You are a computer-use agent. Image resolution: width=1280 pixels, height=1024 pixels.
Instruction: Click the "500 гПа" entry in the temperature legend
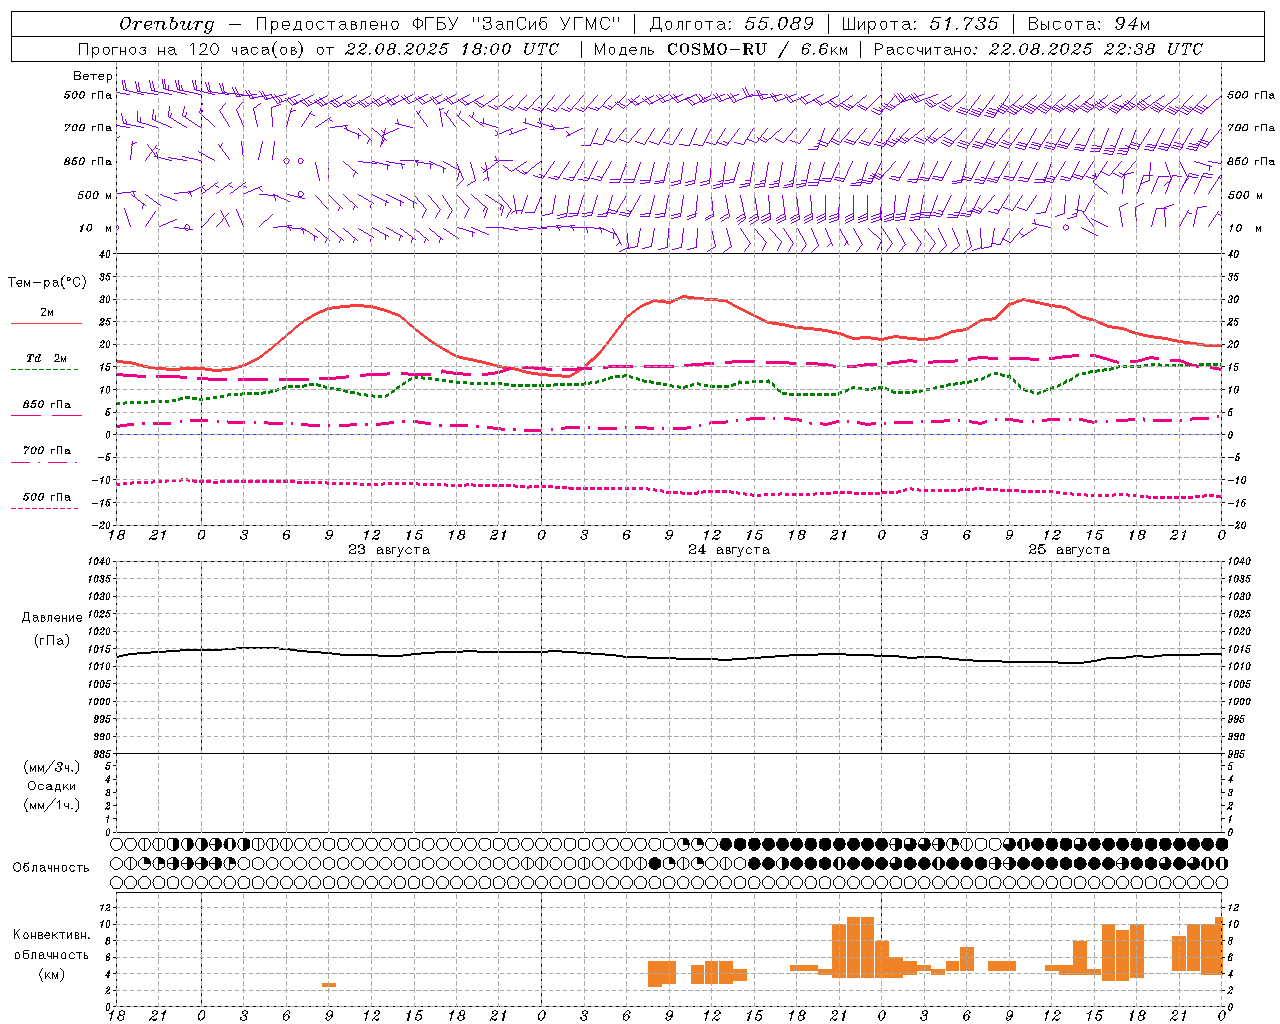(x=47, y=497)
